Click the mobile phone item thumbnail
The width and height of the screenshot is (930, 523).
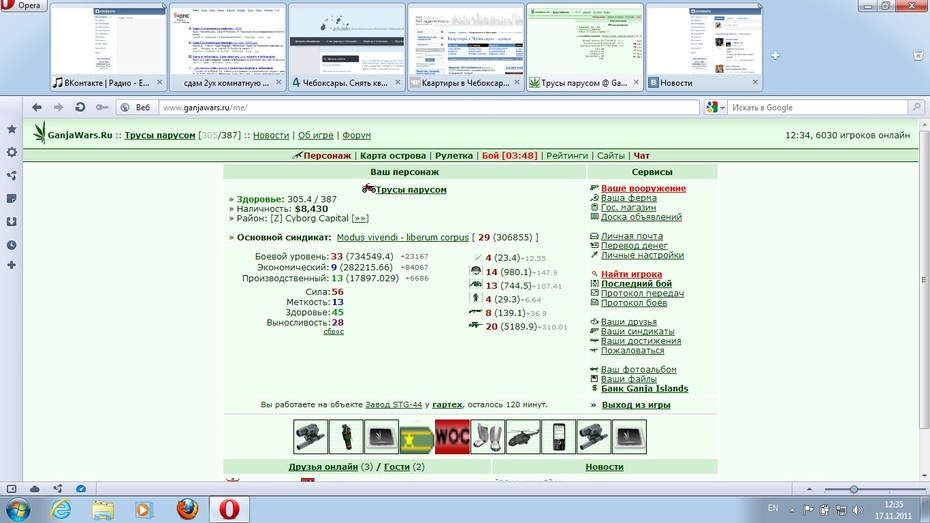click(x=558, y=437)
